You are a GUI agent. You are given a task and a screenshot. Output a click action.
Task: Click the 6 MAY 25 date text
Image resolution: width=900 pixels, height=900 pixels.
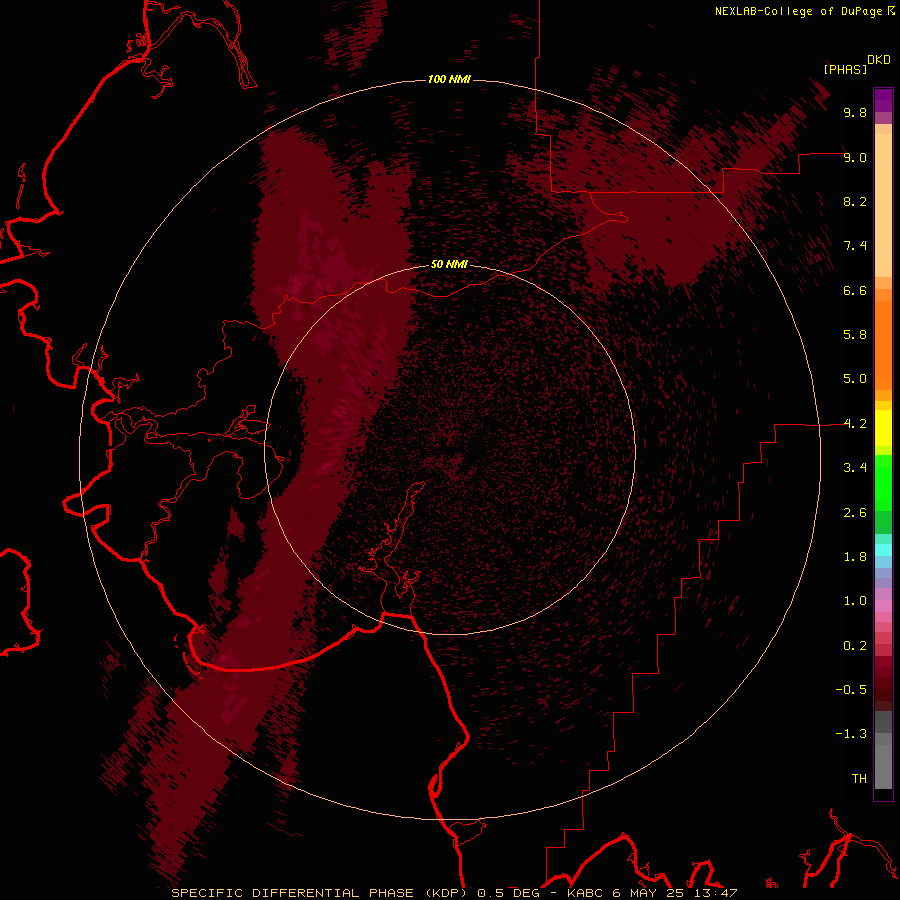647,893
